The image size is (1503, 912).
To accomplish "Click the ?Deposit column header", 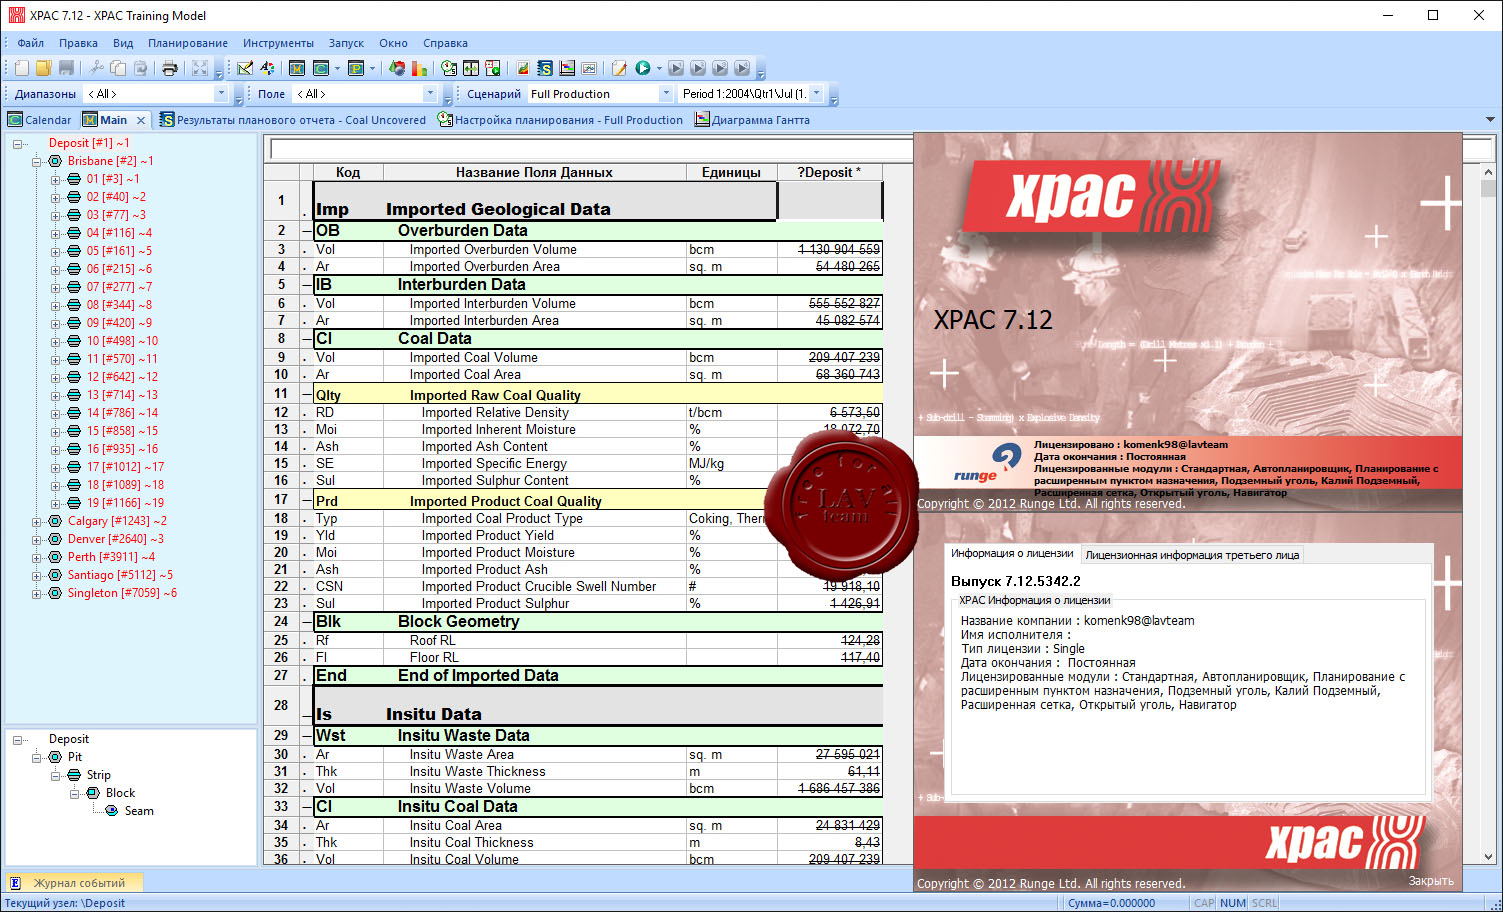I will (x=829, y=172).
